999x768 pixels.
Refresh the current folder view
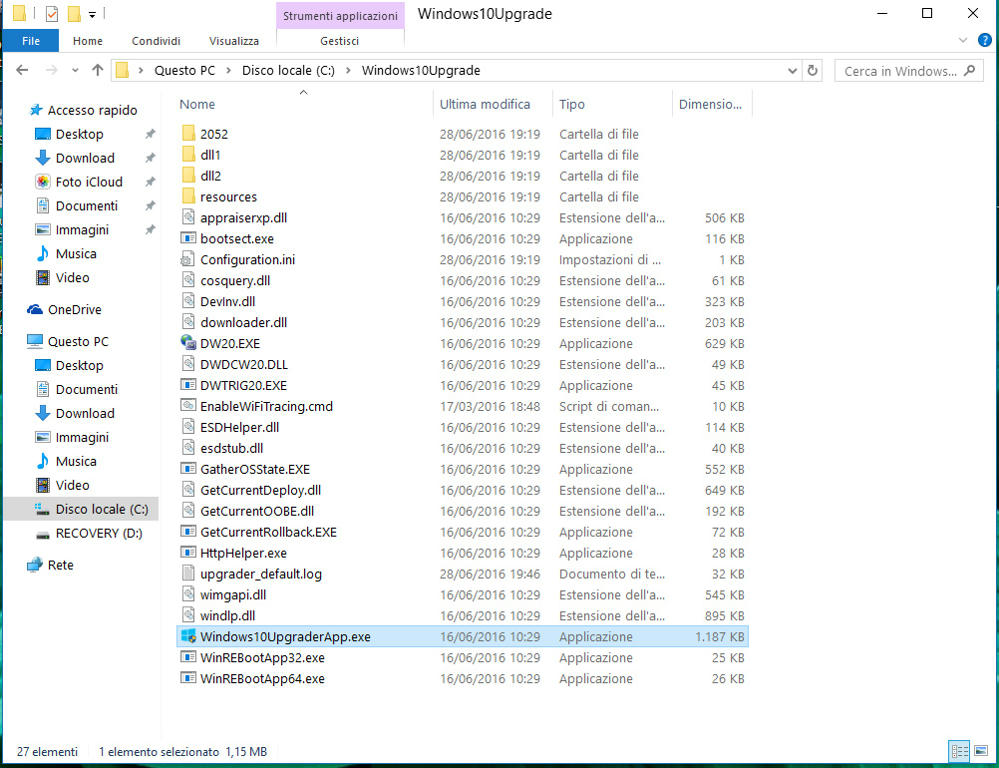click(x=813, y=71)
